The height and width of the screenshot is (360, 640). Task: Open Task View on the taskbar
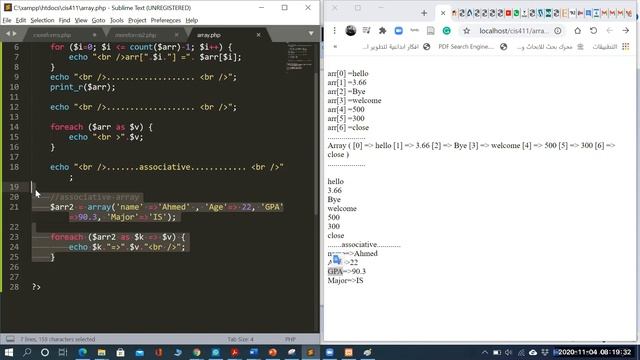pyautogui.click(x=63, y=352)
